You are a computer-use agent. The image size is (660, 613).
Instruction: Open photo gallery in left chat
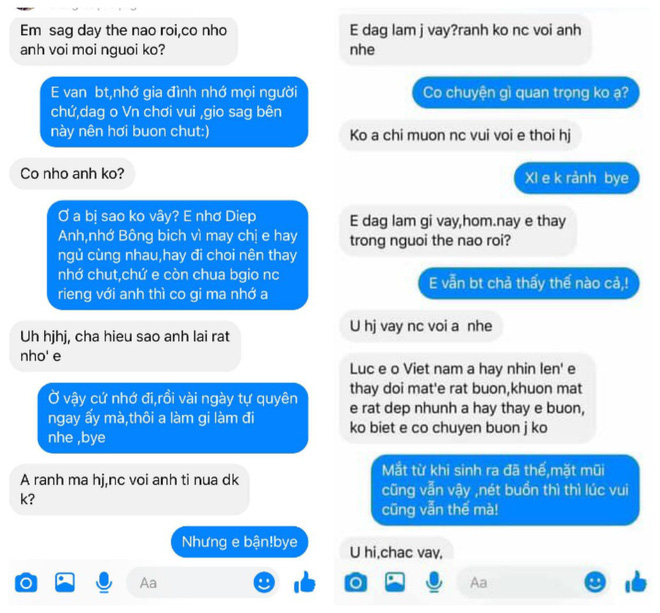[x=65, y=583]
